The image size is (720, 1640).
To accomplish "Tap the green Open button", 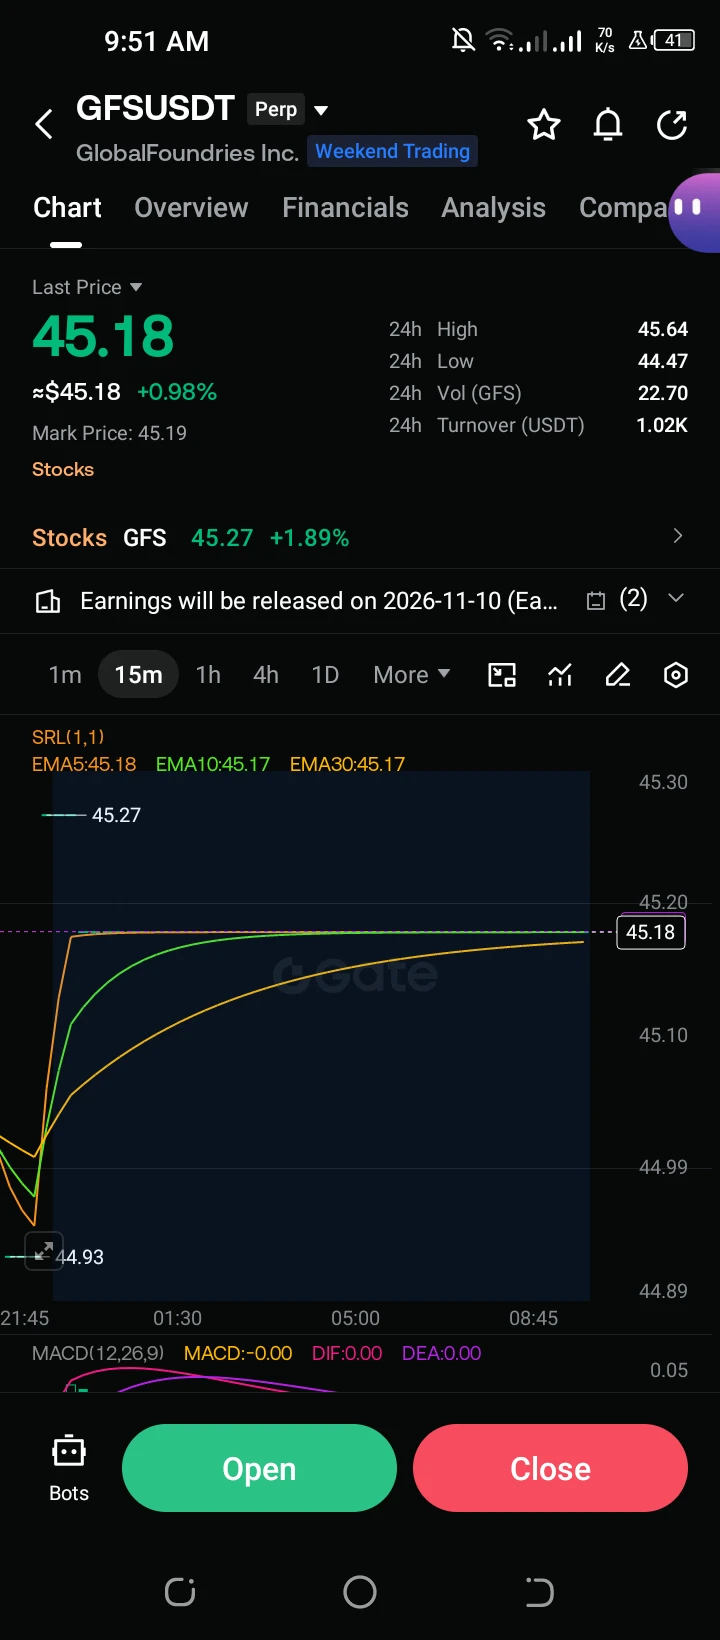I will [259, 1468].
